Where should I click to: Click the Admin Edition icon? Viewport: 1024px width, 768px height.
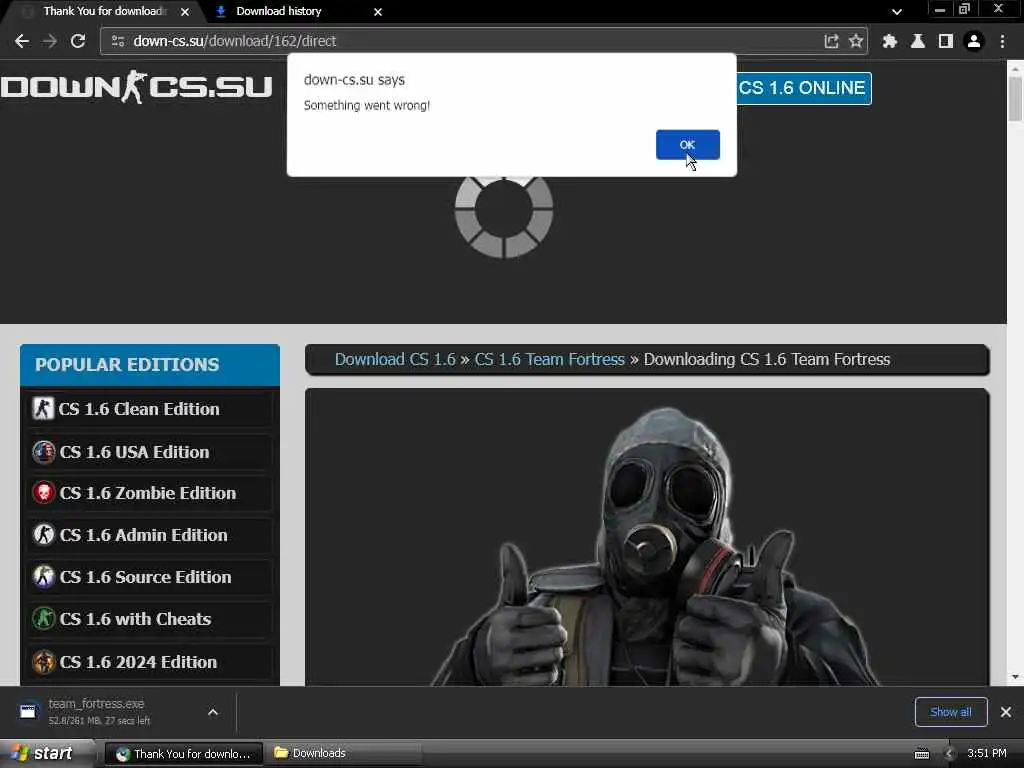coord(43,535)
